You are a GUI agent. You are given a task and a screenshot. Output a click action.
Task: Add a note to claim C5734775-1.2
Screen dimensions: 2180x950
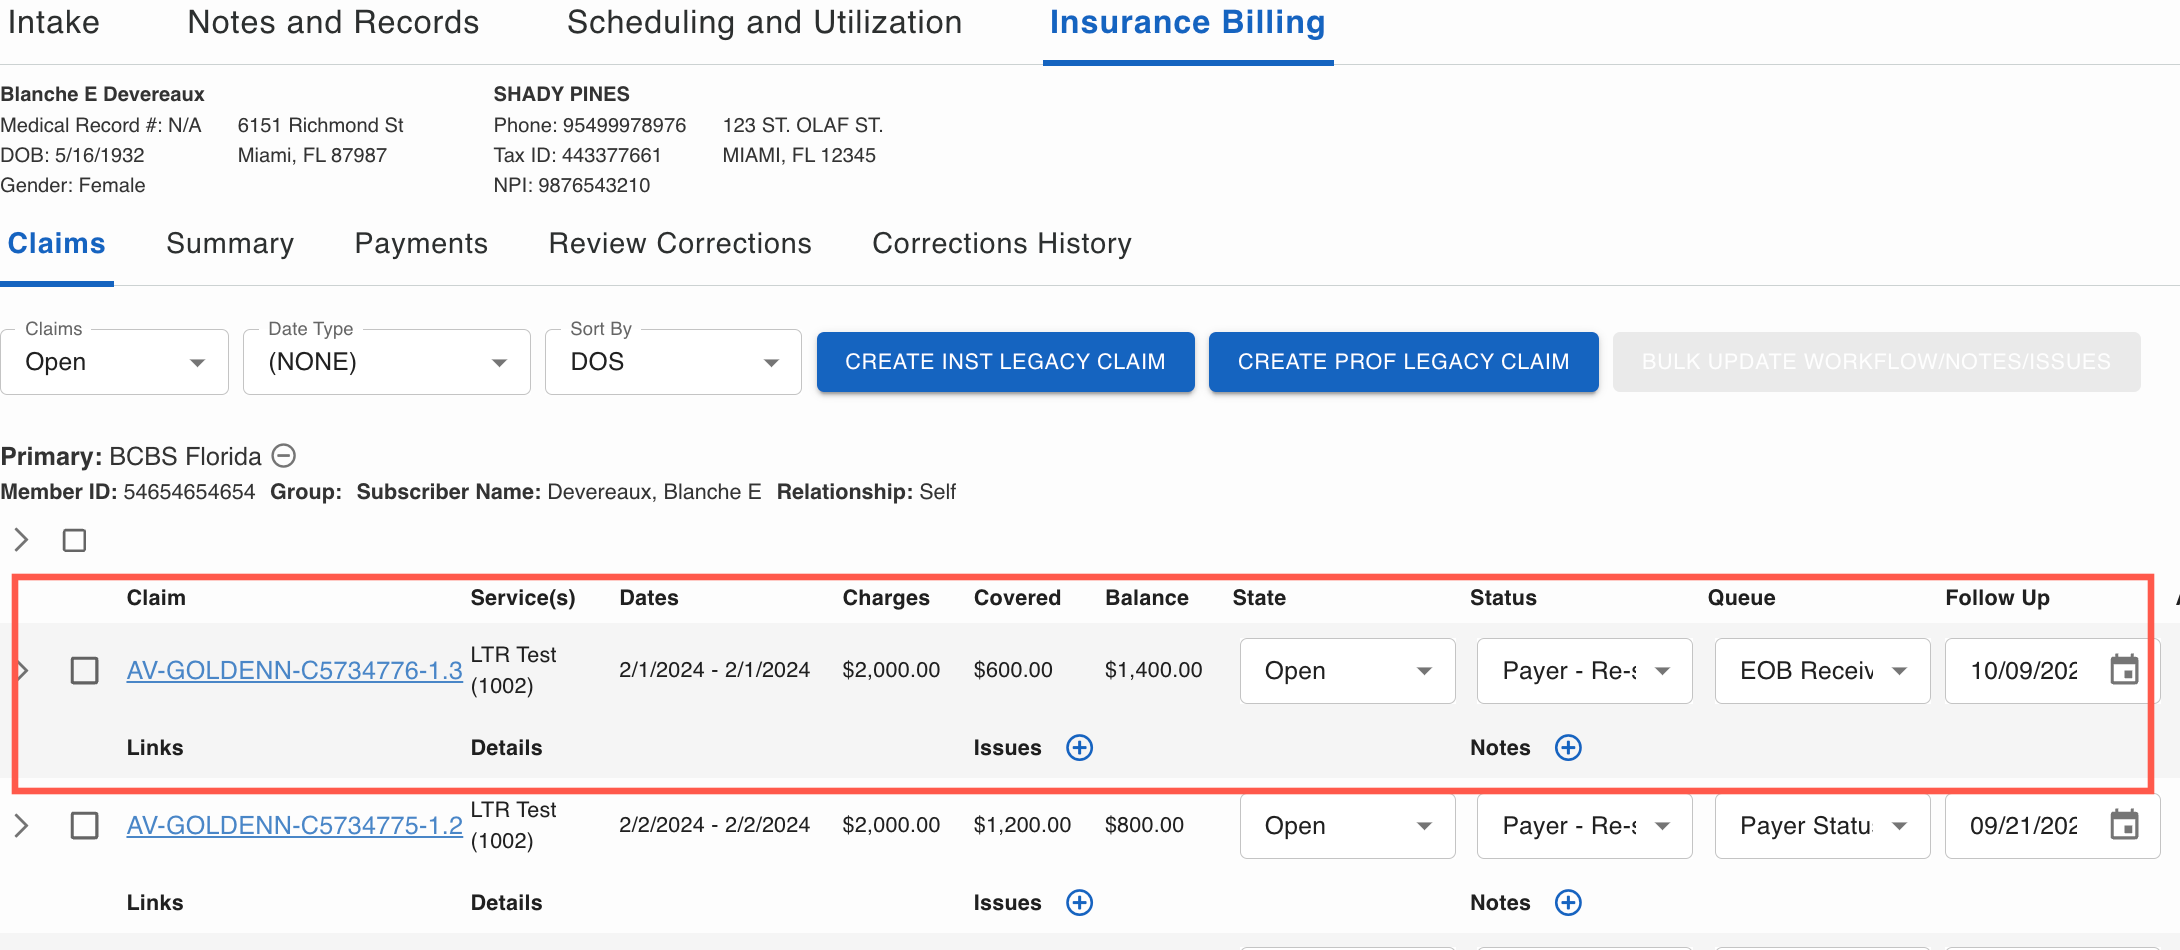click(1568, 903)
